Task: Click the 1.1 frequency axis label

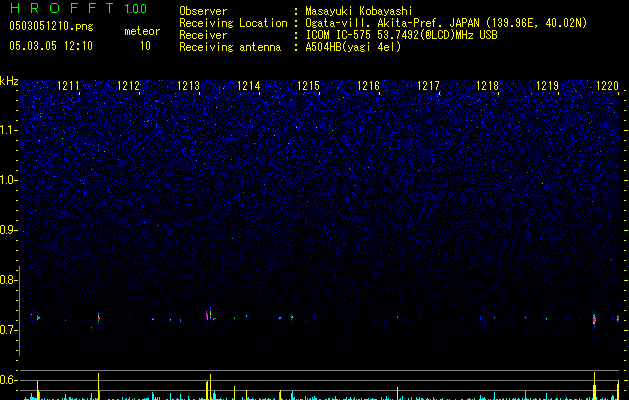Action: [x=9, y=130]
